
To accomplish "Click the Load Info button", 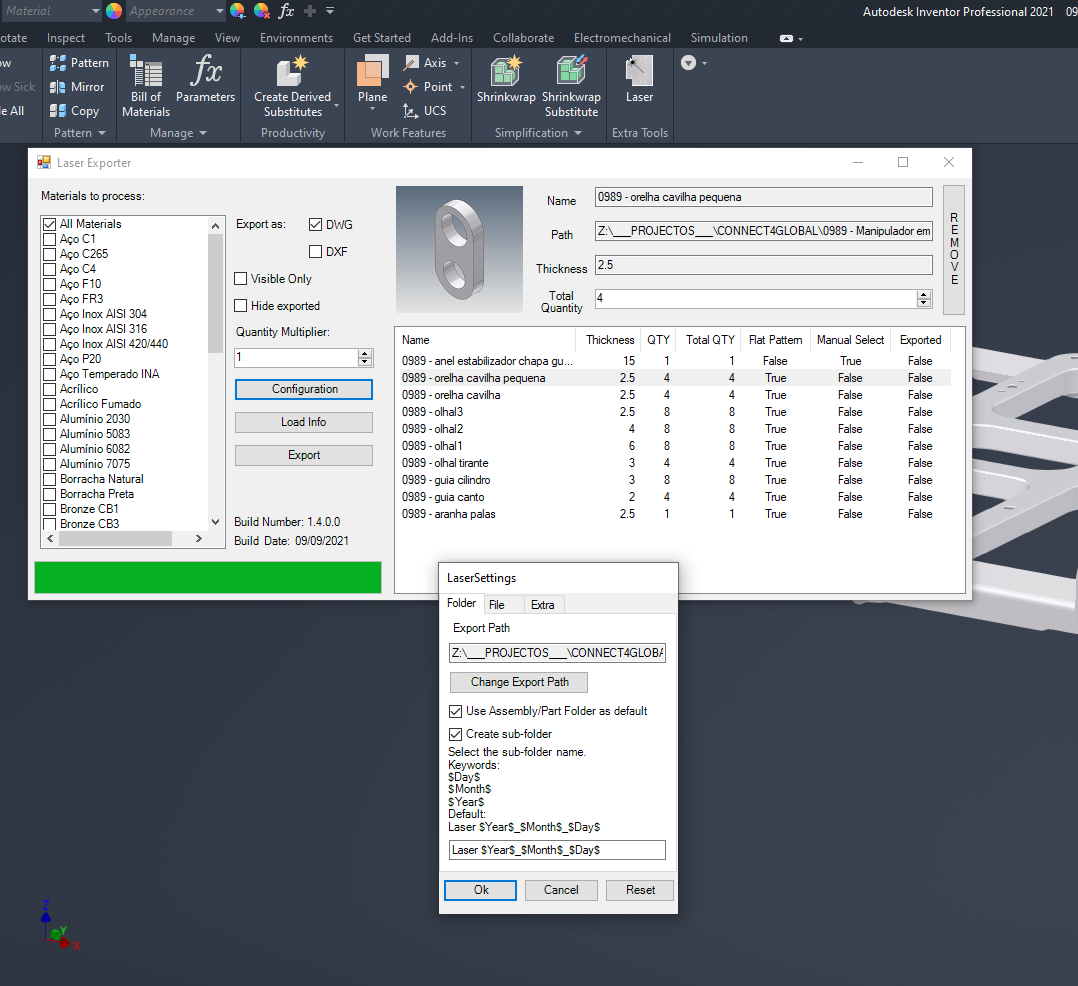I will (304, 422).
